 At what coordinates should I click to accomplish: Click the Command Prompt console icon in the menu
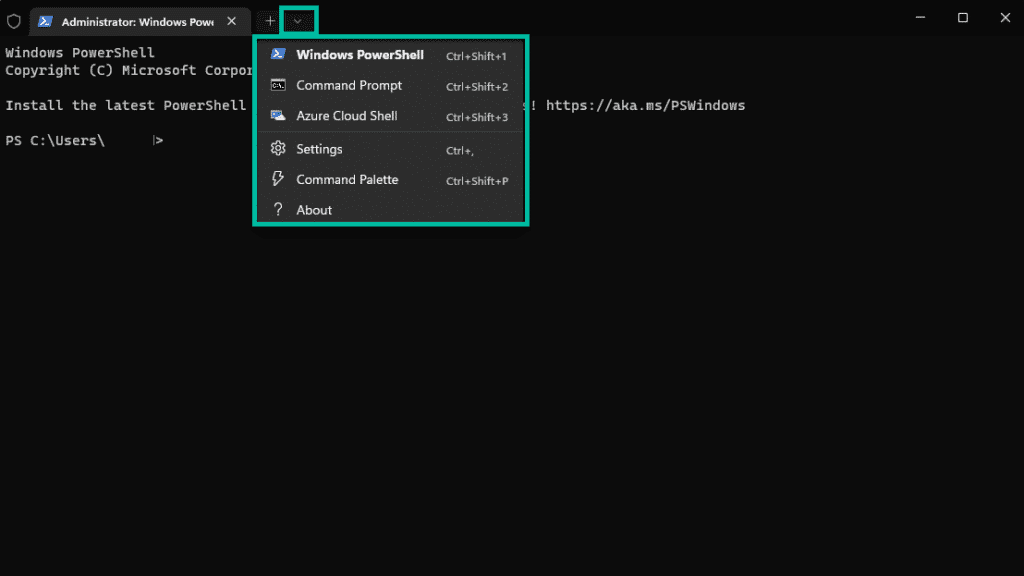point(278,86)
